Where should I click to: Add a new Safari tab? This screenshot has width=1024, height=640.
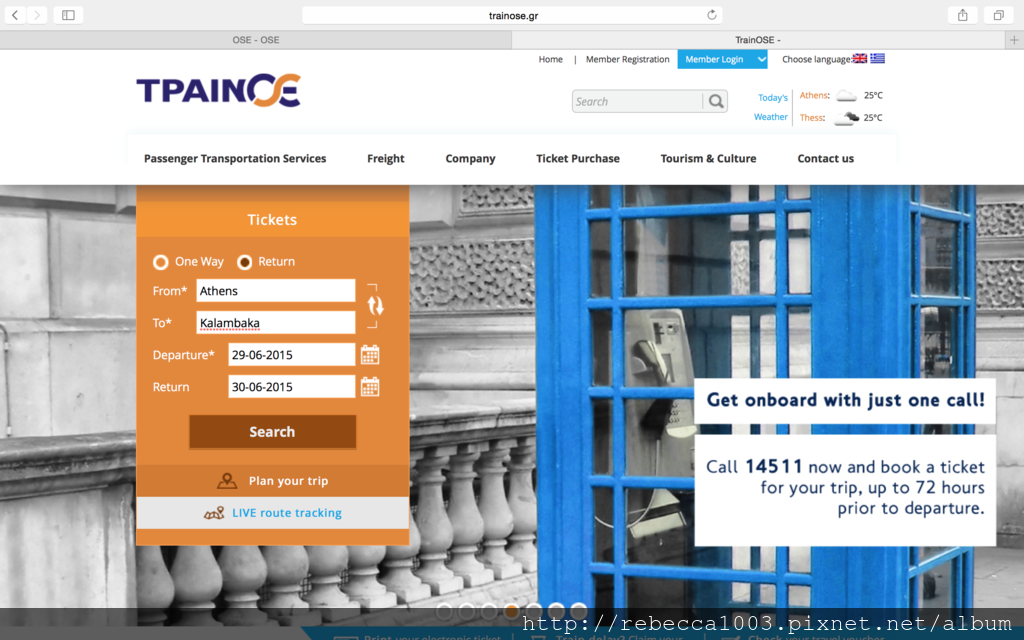pyautogui.click(x=1014, y=40)
